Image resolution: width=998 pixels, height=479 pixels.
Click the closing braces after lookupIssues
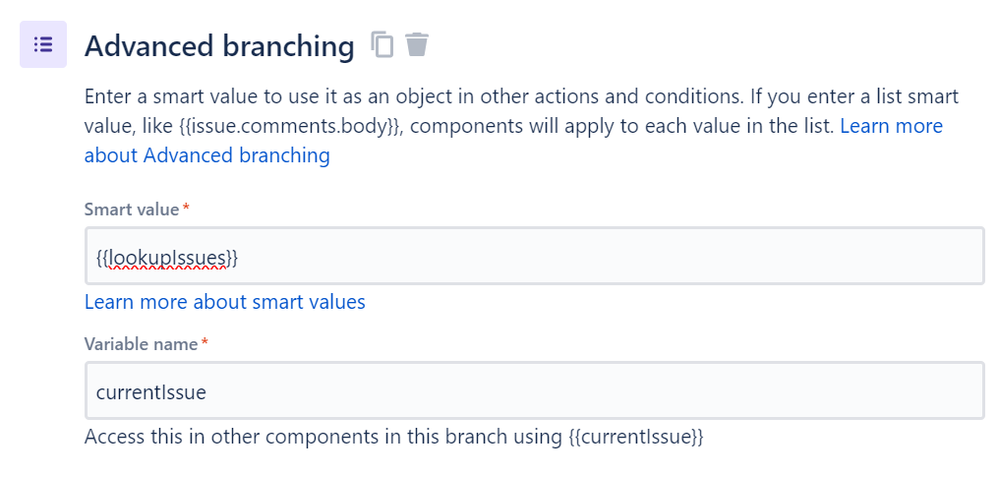(233, 258)
